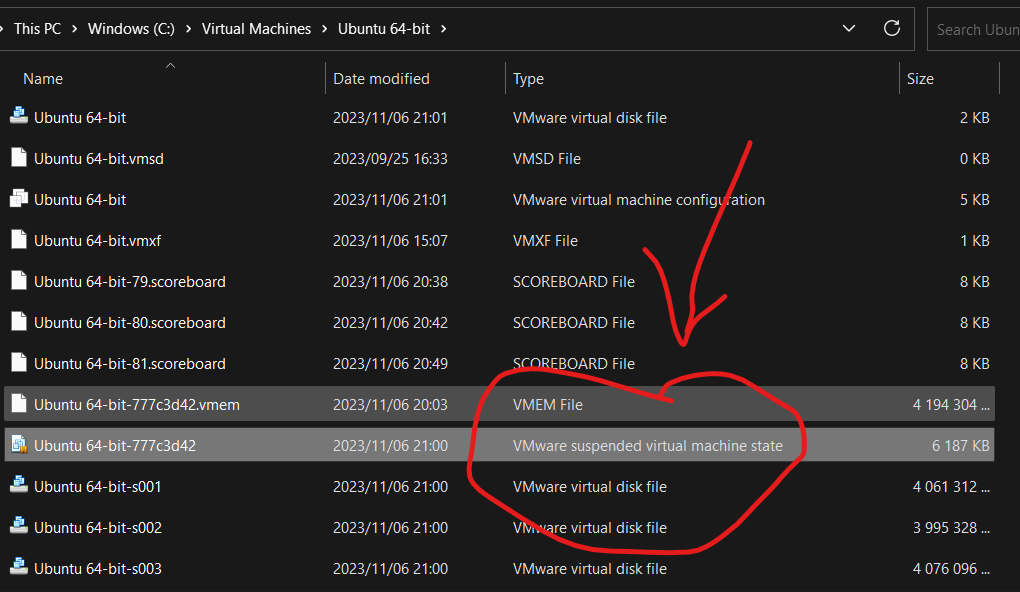Select the Ubuntu 64-bit VM configuration icon
1020x592 pixels.
18,199
